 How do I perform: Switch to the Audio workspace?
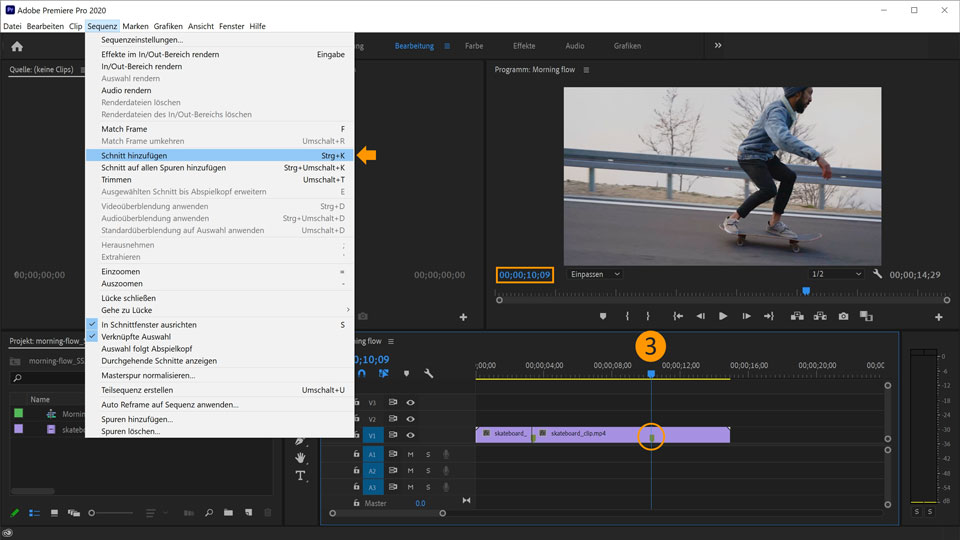575,46
